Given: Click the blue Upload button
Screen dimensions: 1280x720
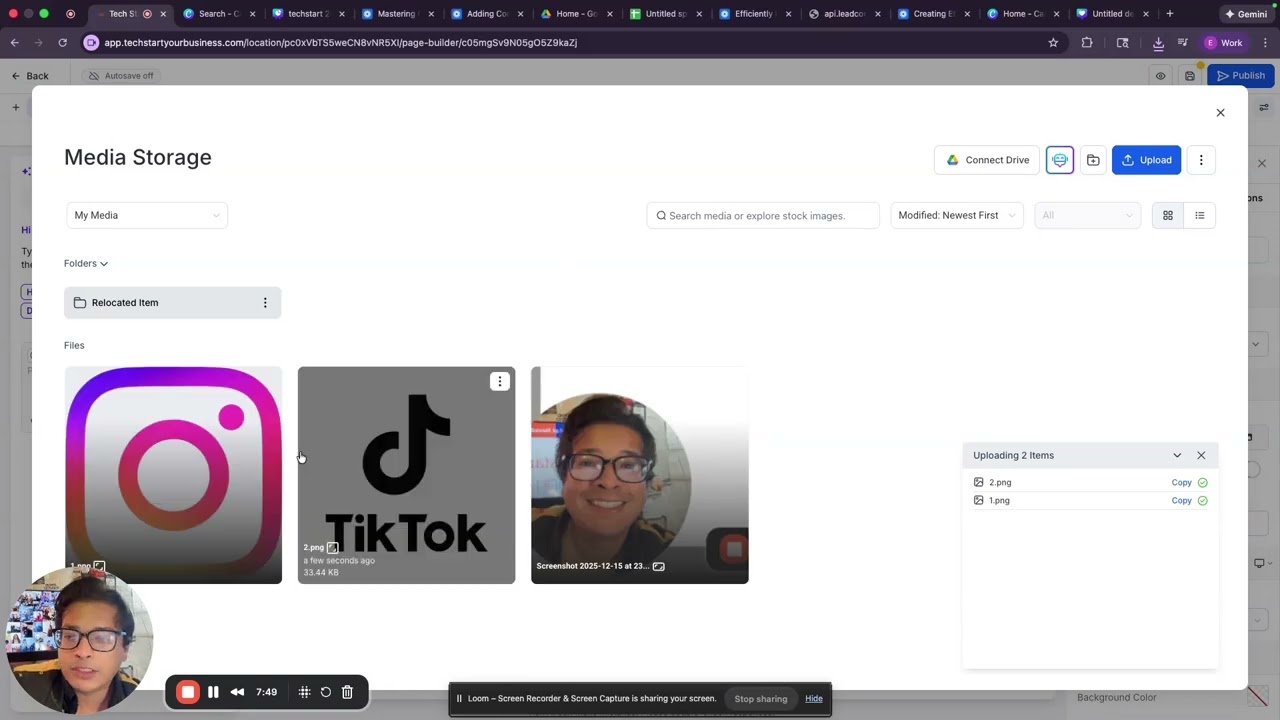Looking at the screenshot, I should click(x=1146, y=160).
